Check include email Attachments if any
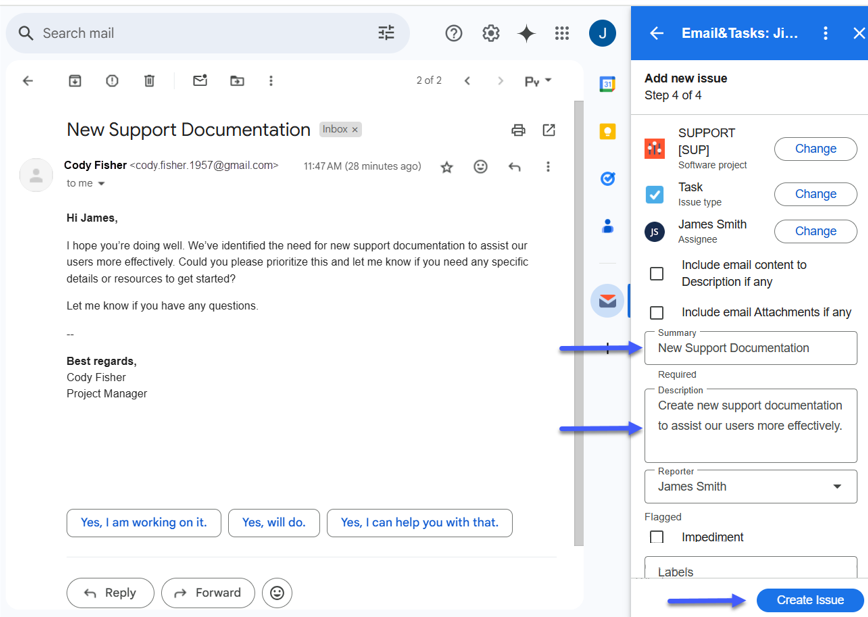Viewport: 868px width, 617px height. [x=657, y=313]
